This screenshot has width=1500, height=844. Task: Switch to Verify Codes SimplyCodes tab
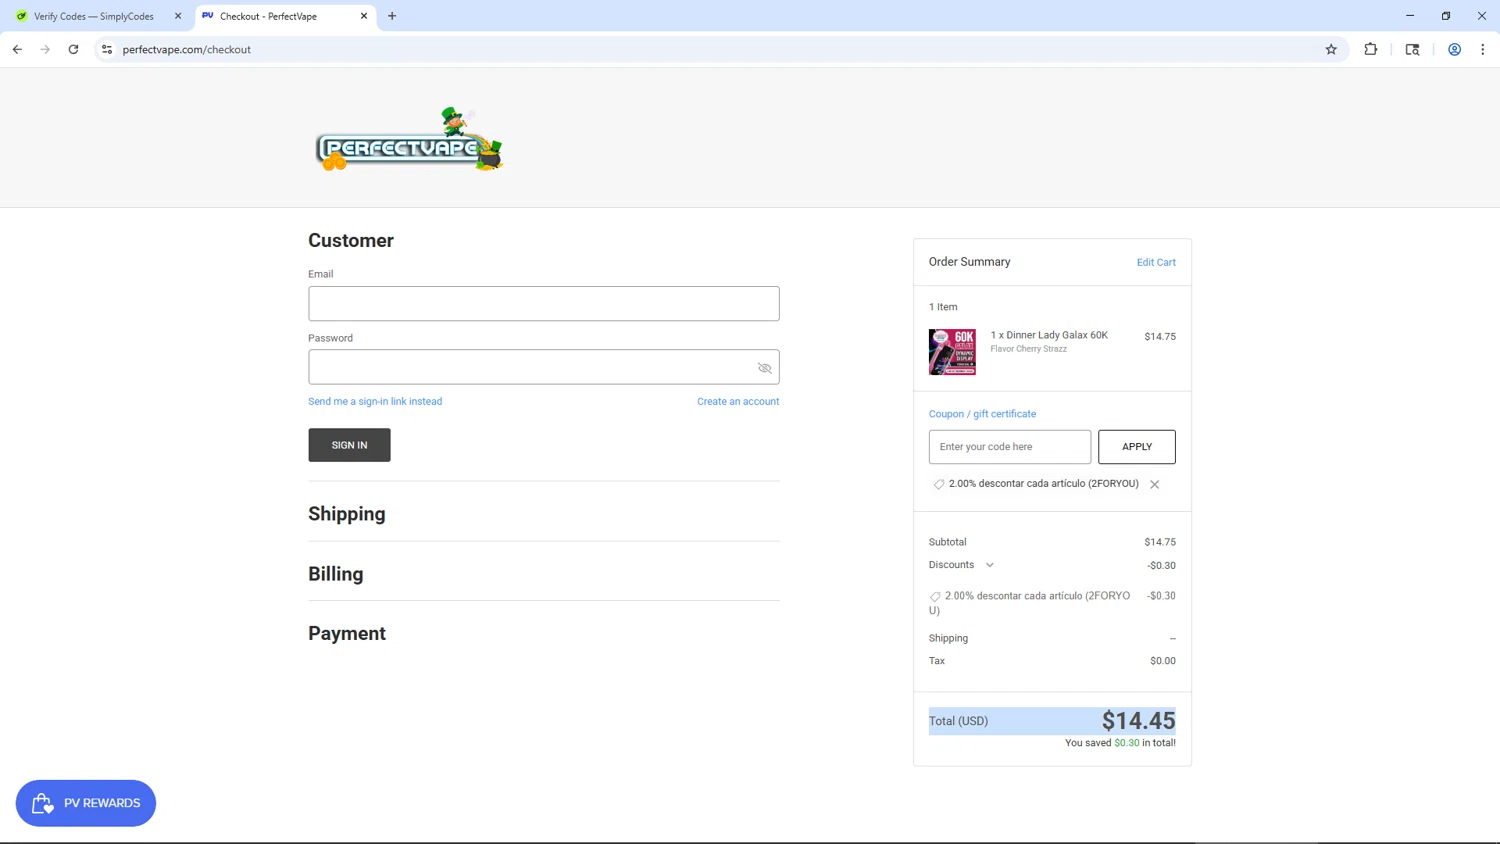(x=93, y=16)
